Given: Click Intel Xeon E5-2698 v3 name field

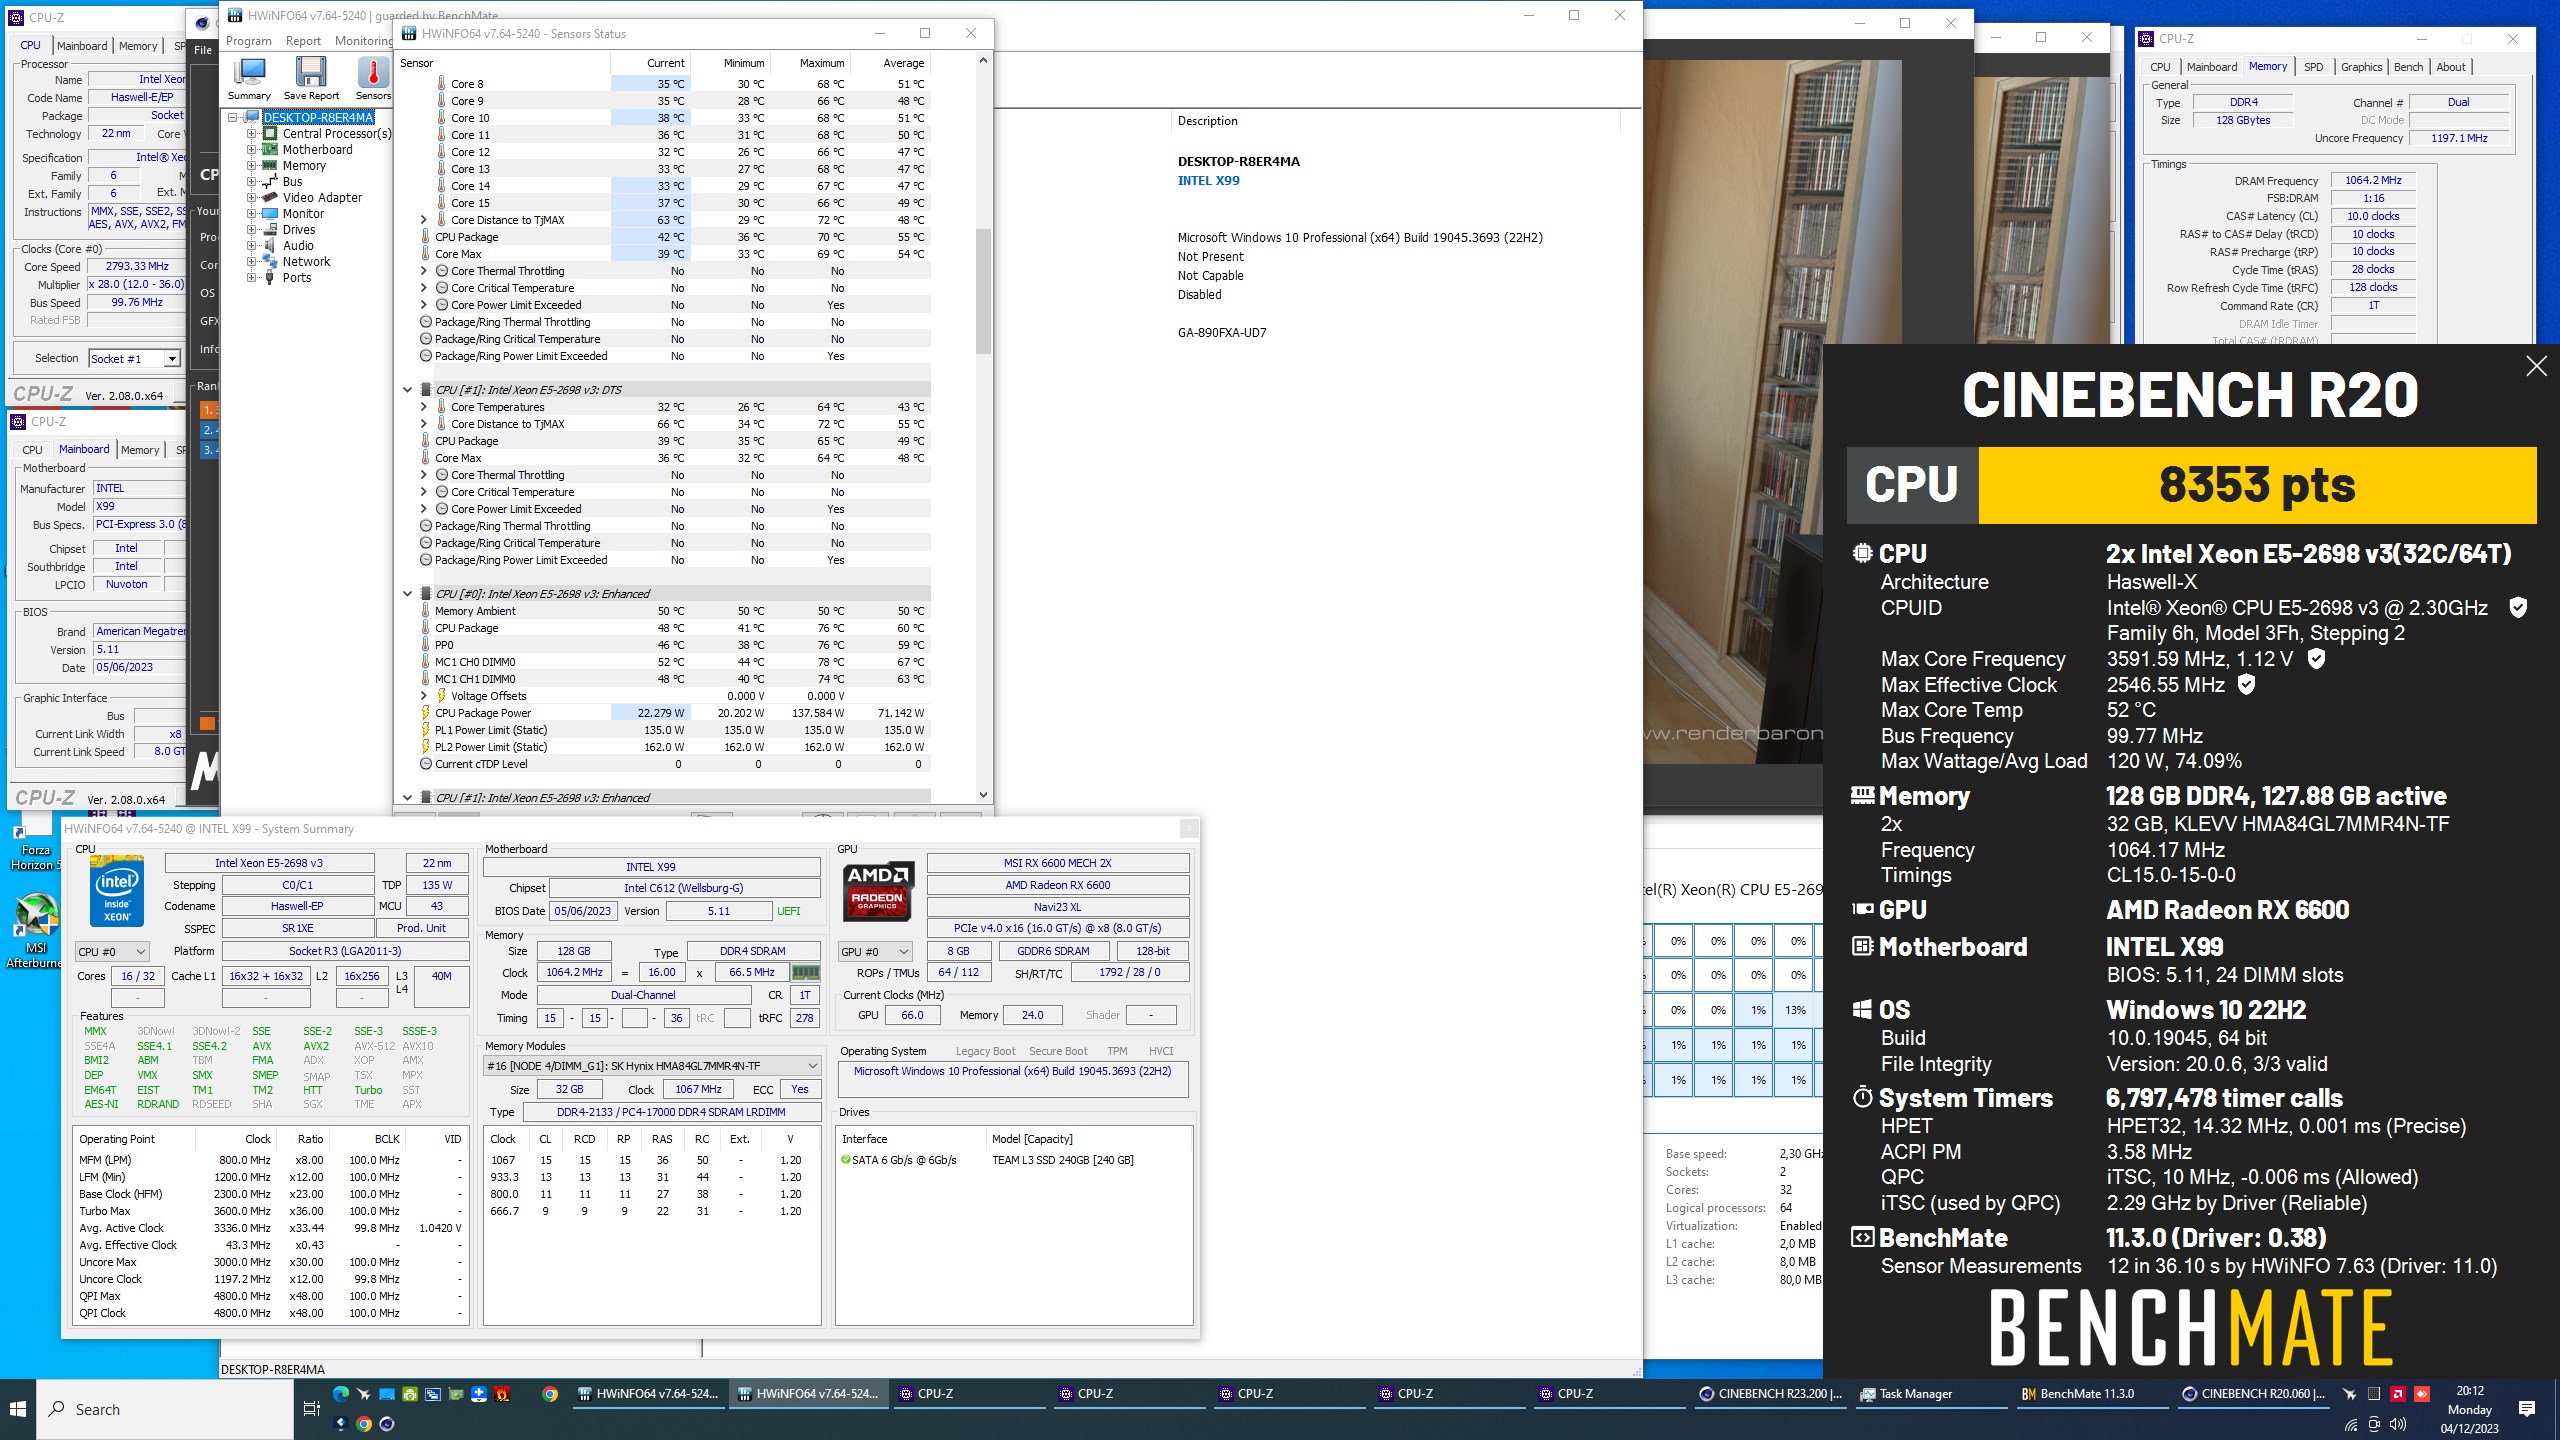Looking at the screenshot, I should click(x=269, y=863).
